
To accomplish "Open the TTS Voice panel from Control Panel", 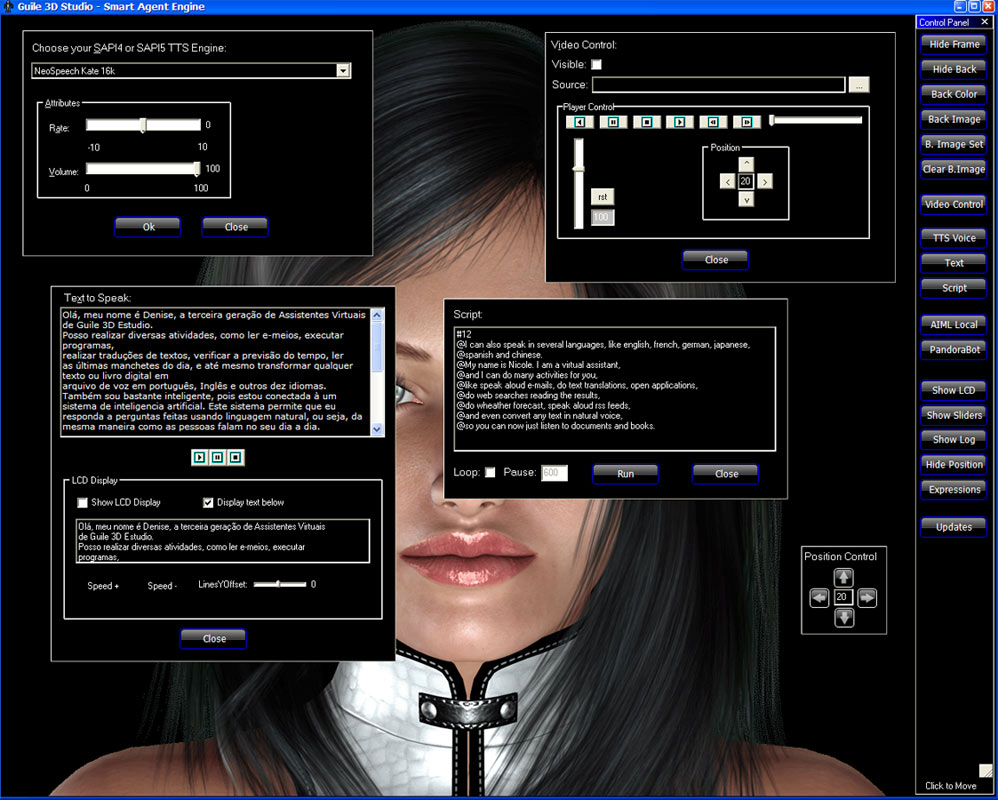I will 954,238.
